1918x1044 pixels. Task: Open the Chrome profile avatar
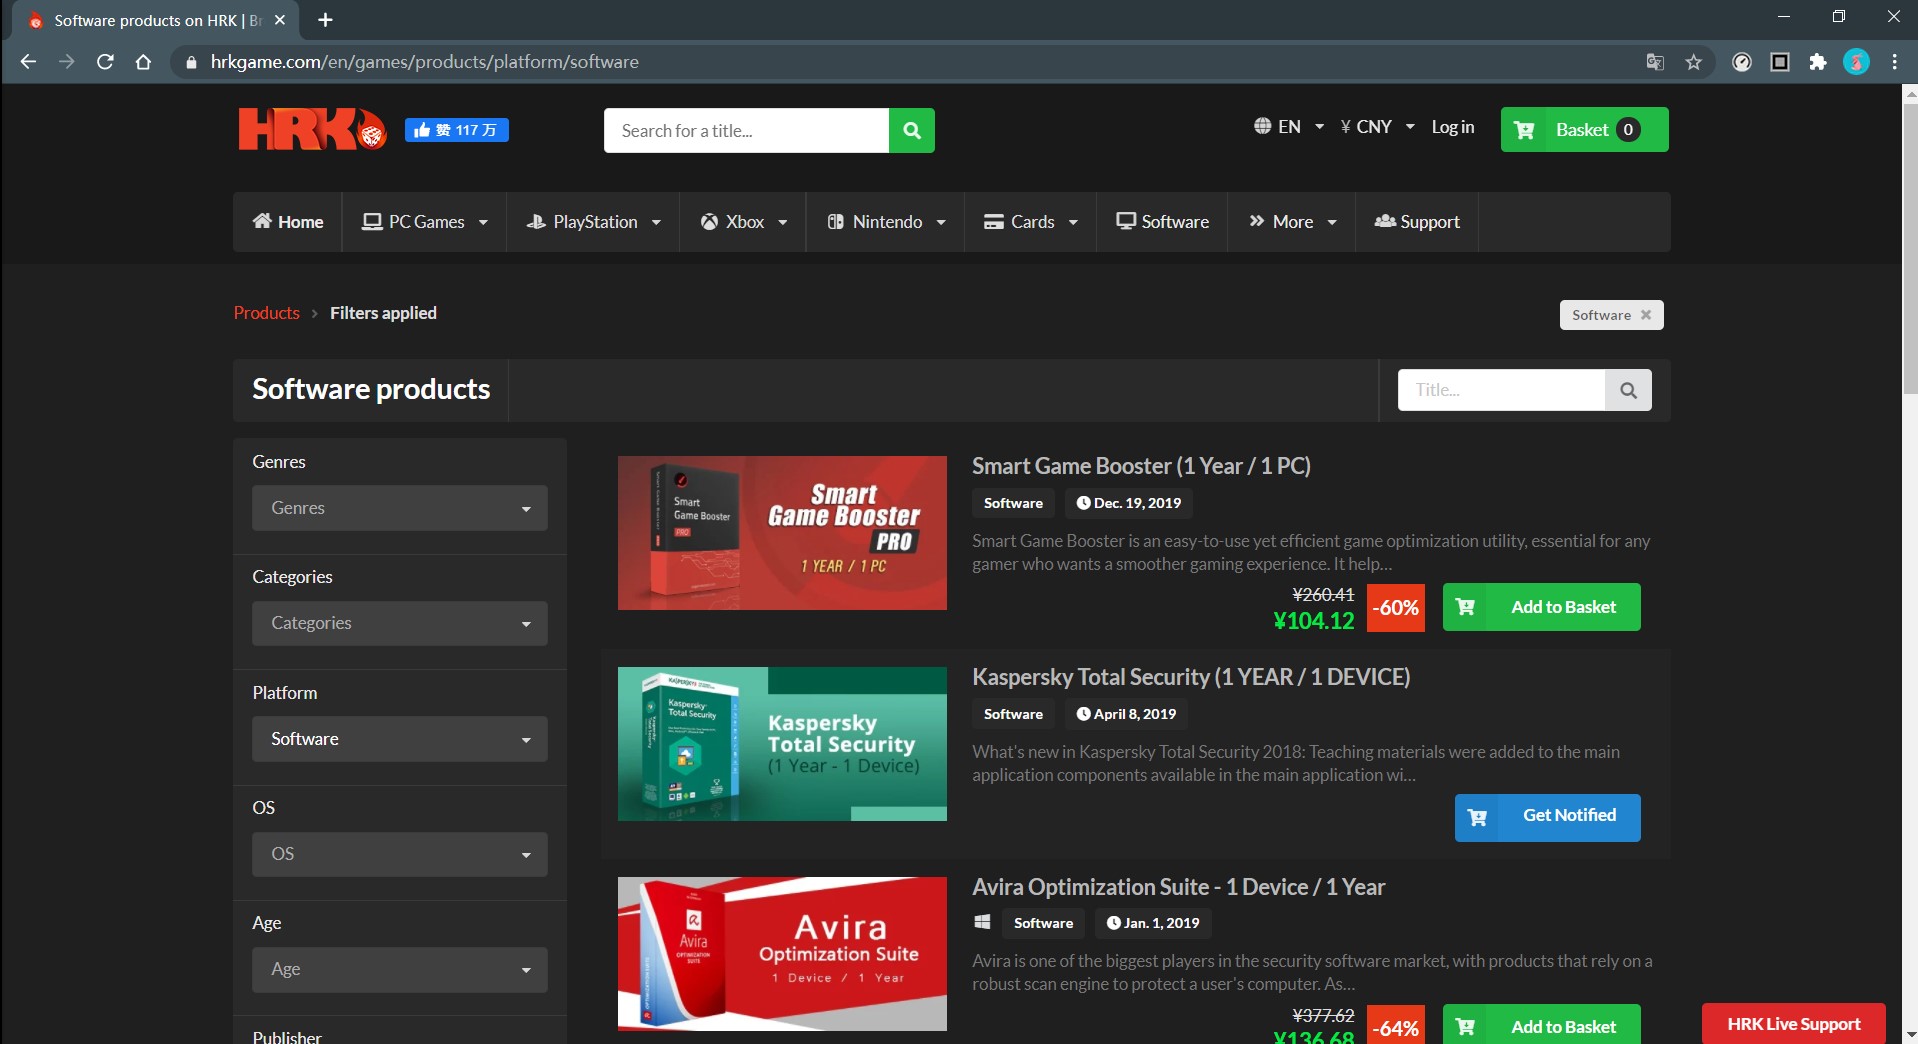[x=1856, y=62]
